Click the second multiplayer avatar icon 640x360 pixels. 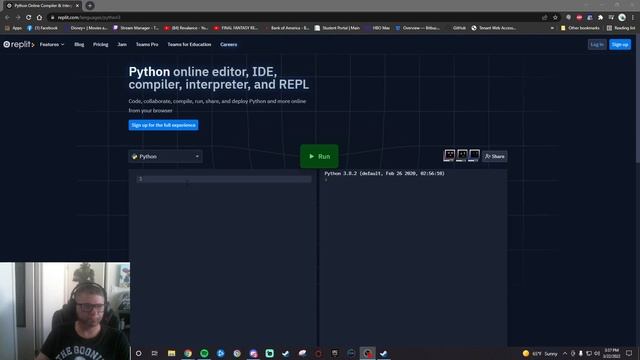(462, 155)
